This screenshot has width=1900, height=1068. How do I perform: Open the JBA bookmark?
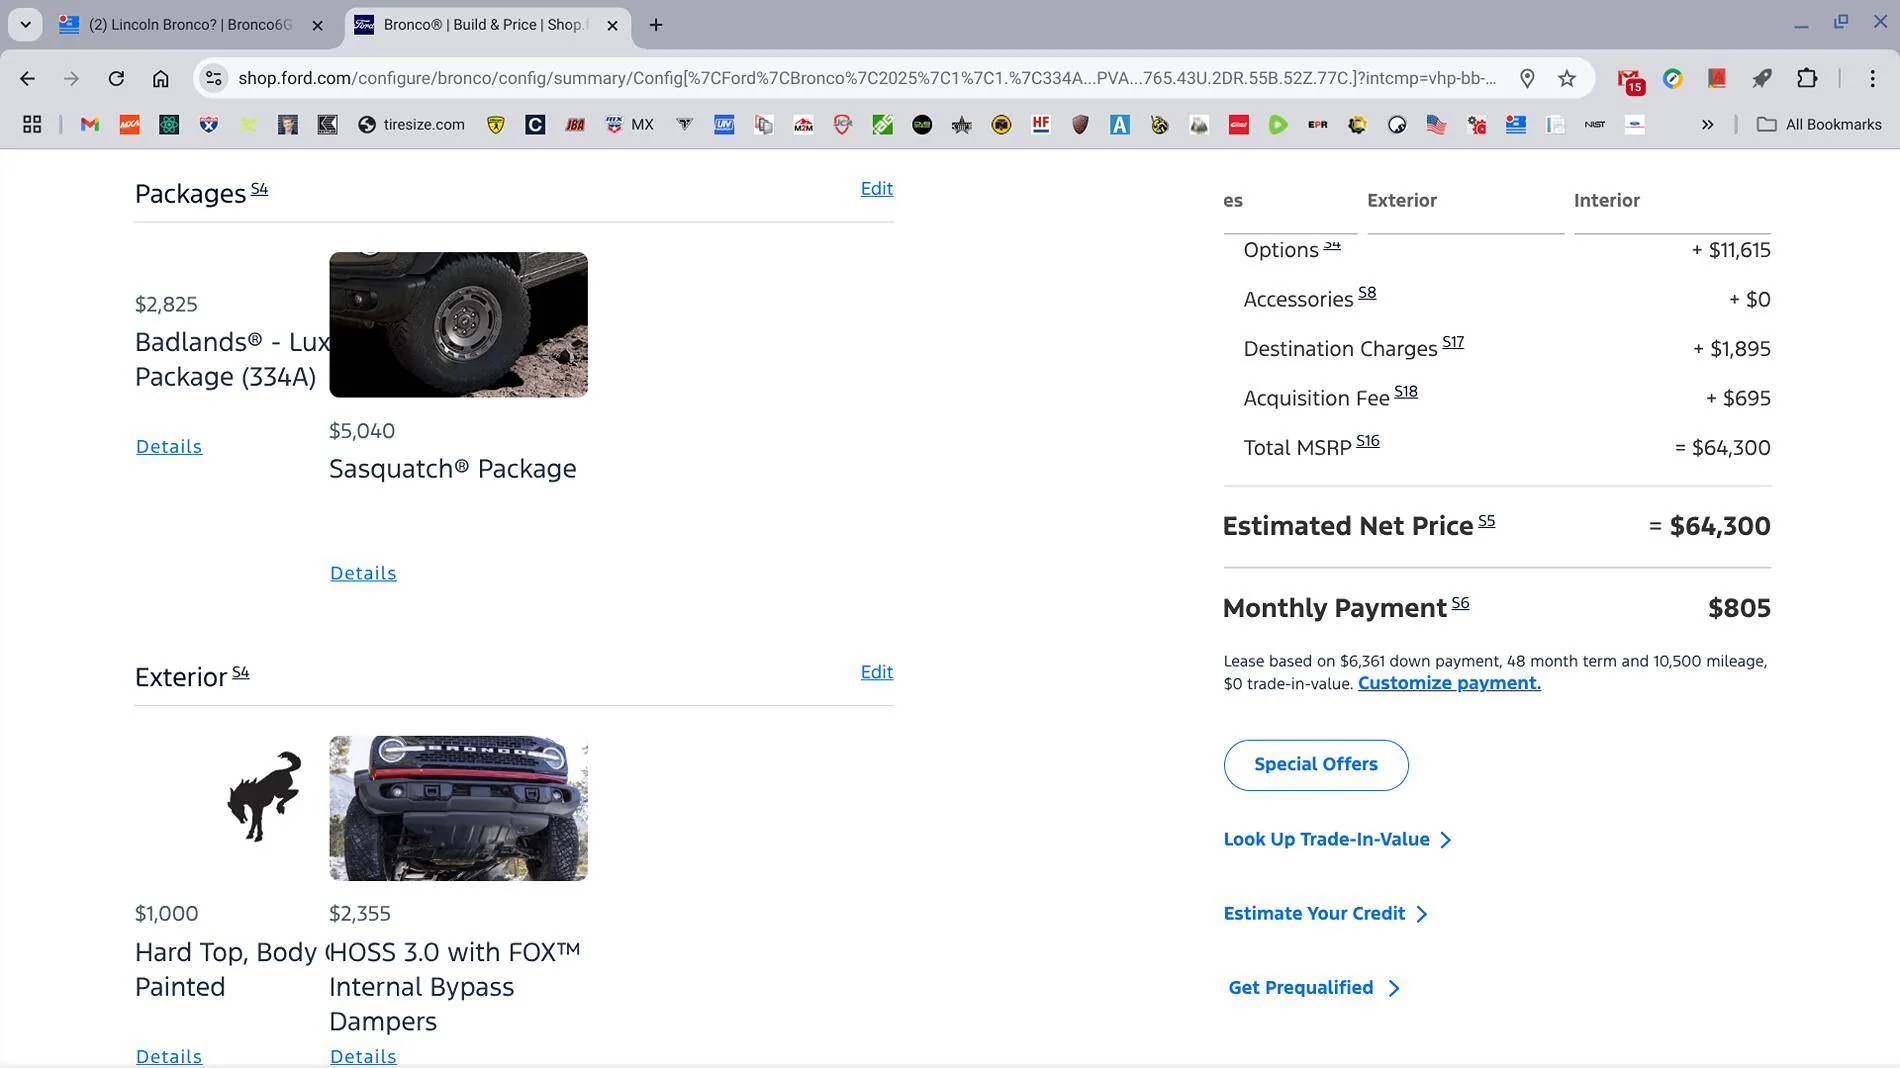[x=575, y=124]
